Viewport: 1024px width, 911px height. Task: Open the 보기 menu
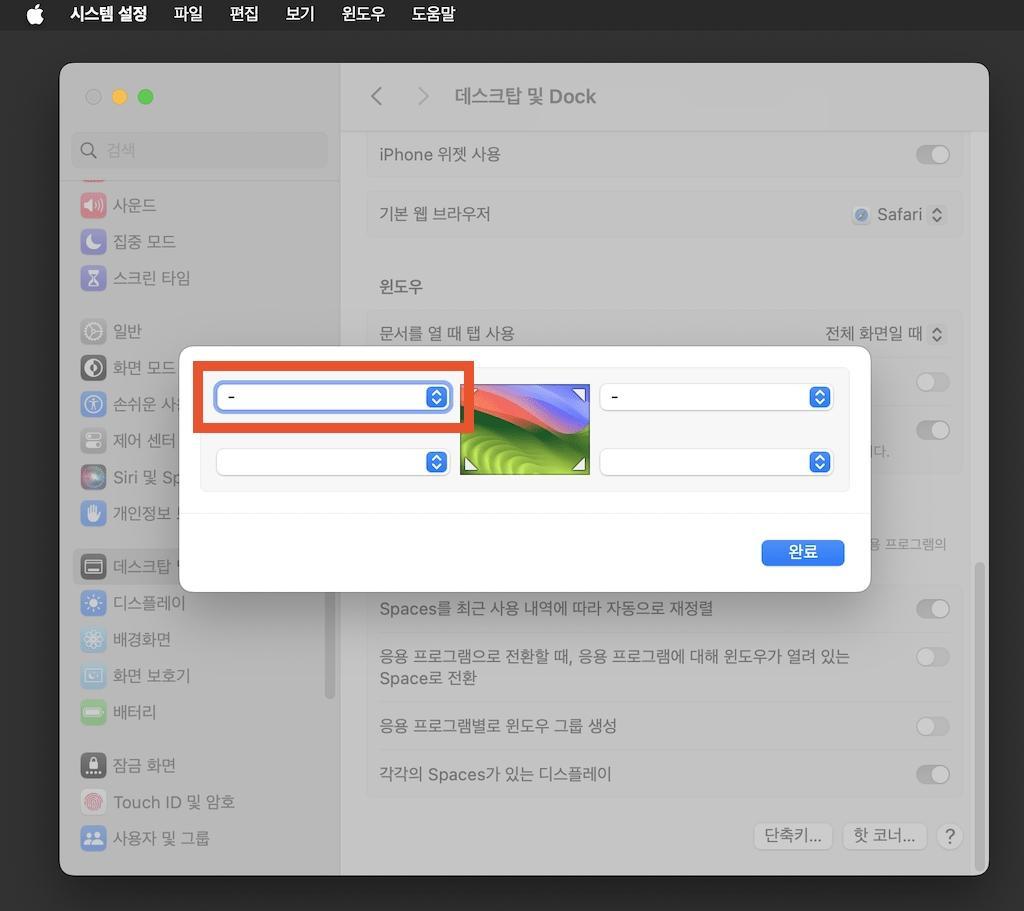coord(300,14)
